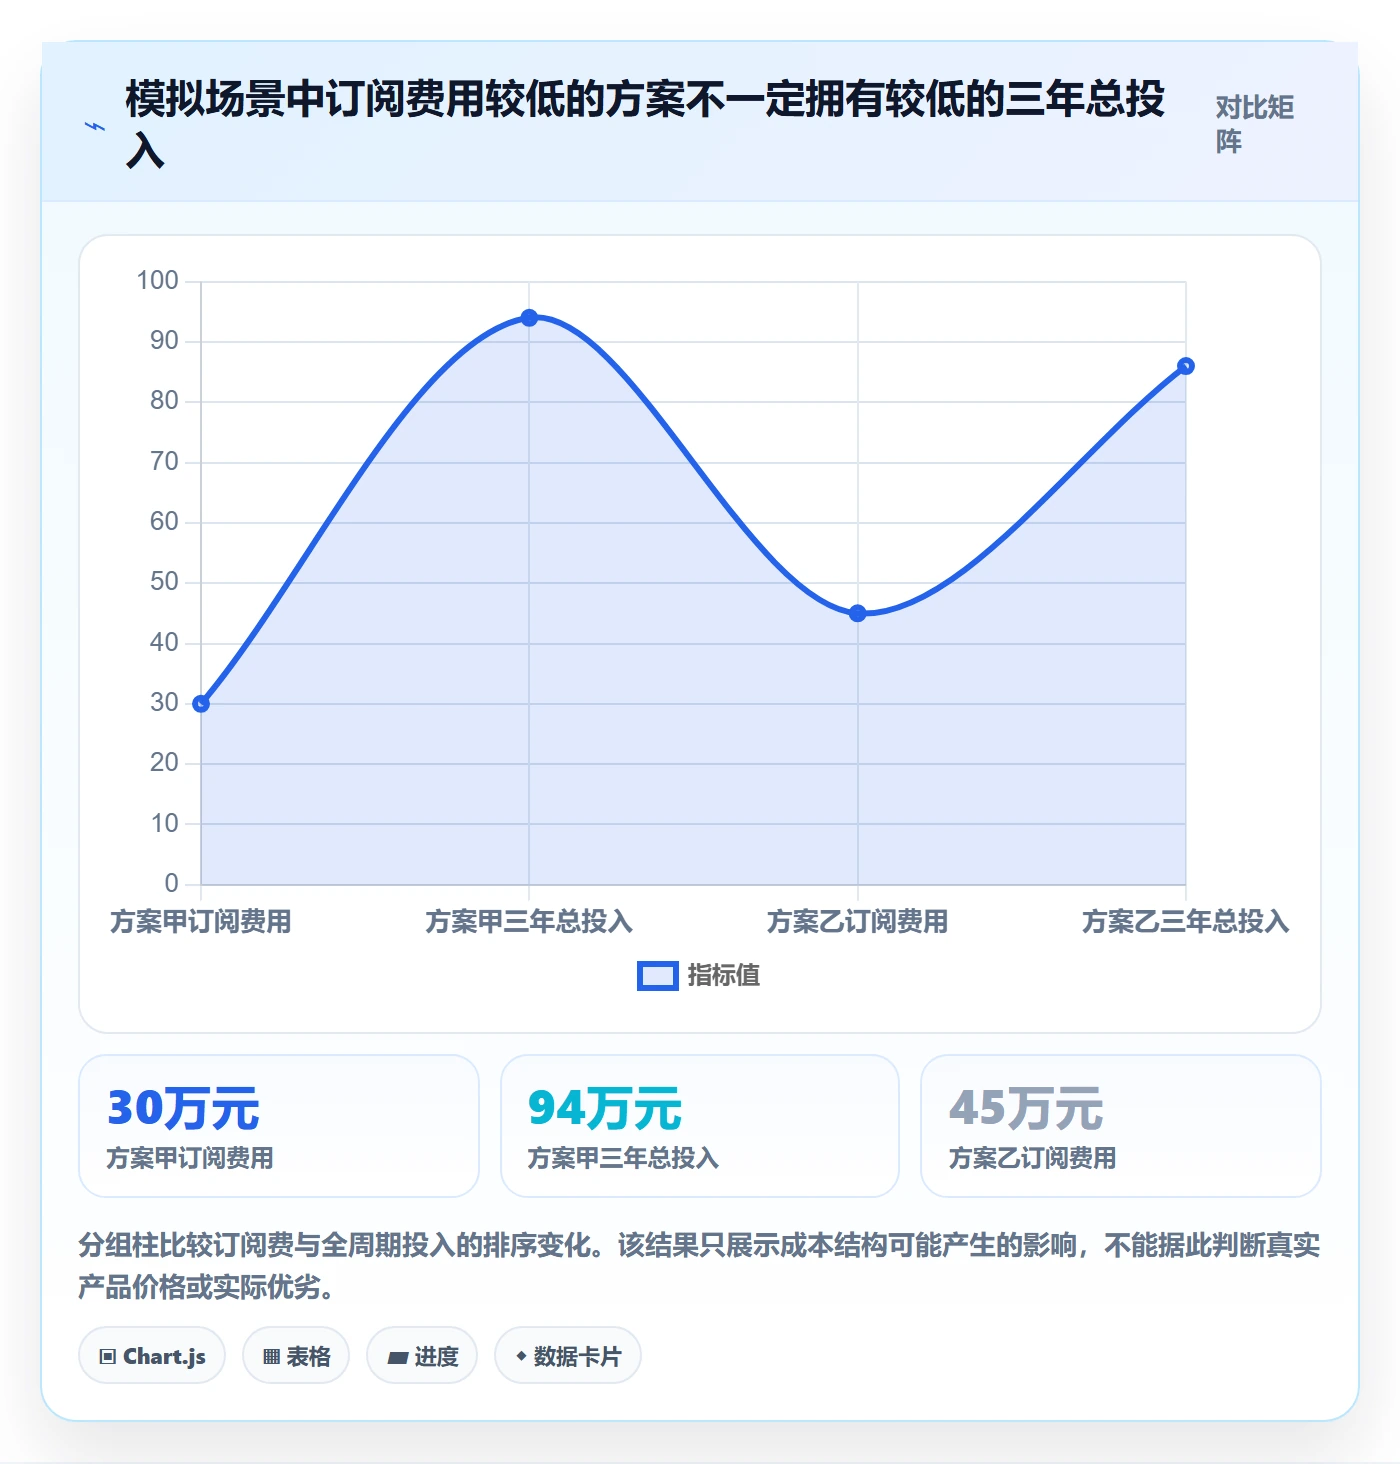Click the description paragraph starting 分组柱比较
The image size is (1400, 1464).
pos(699,1266)
